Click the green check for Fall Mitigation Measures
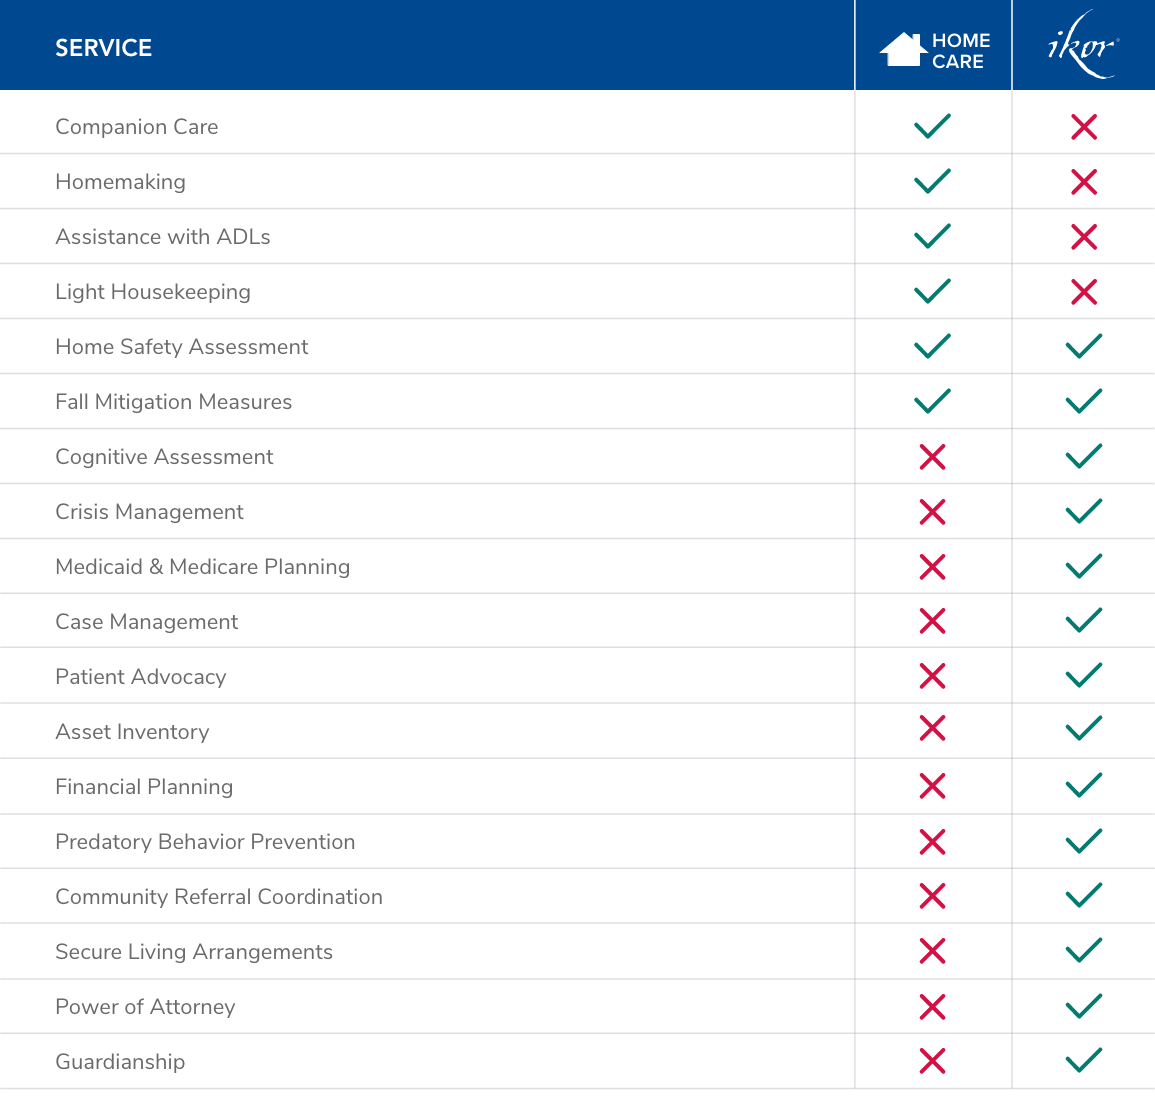Viewport: 1155px width, 1100px height. click(x=932, y=401)
